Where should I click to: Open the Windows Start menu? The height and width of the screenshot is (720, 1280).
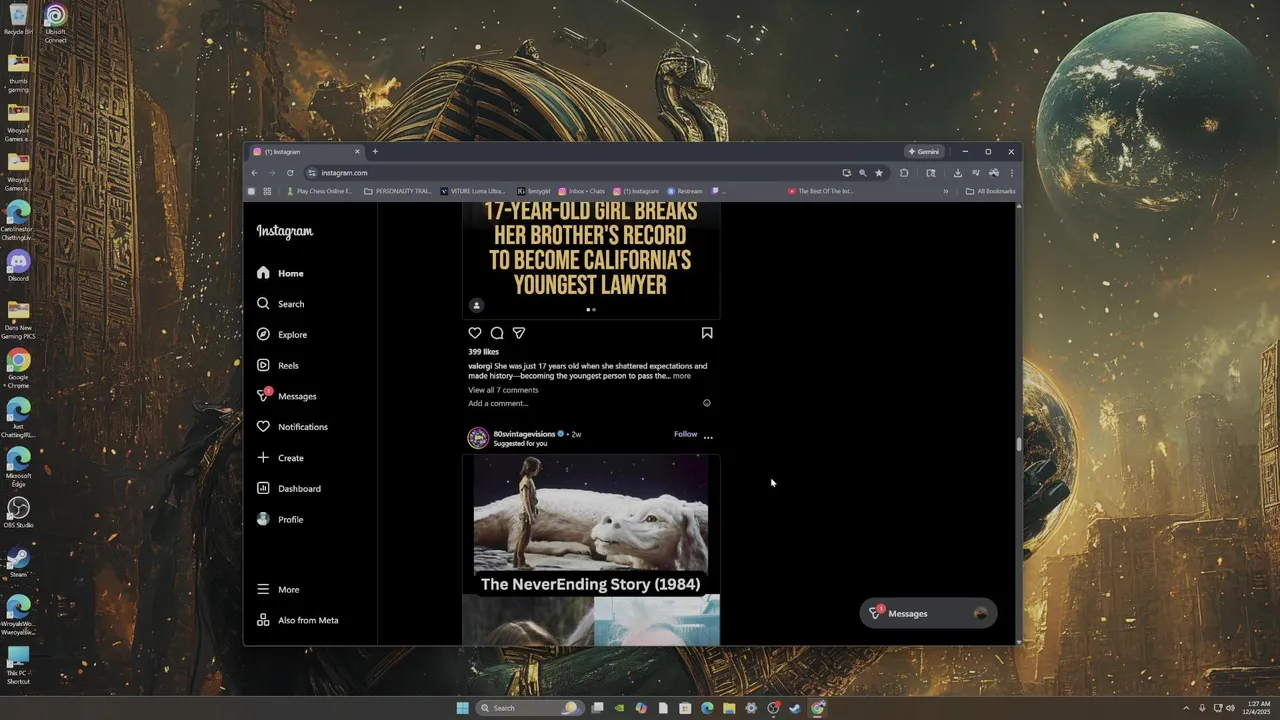pos(462,708)
